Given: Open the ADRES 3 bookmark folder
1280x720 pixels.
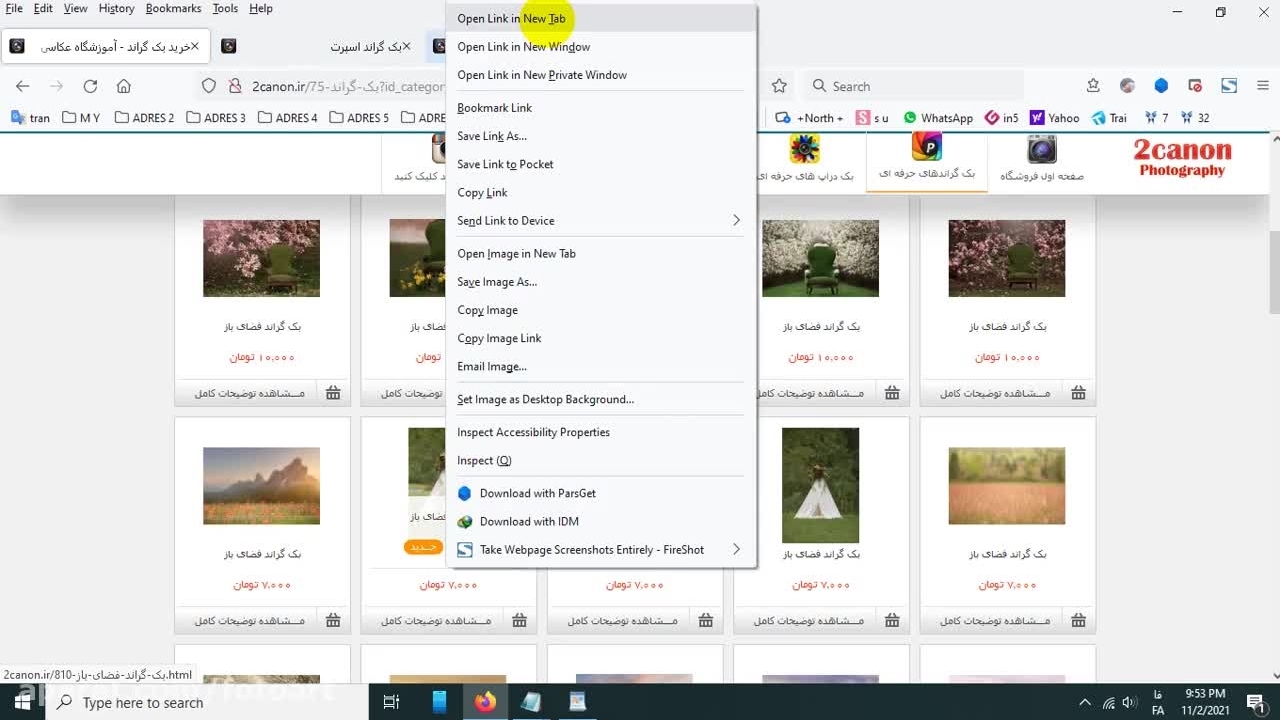Looking at the screenshot, I should point(216,118).
